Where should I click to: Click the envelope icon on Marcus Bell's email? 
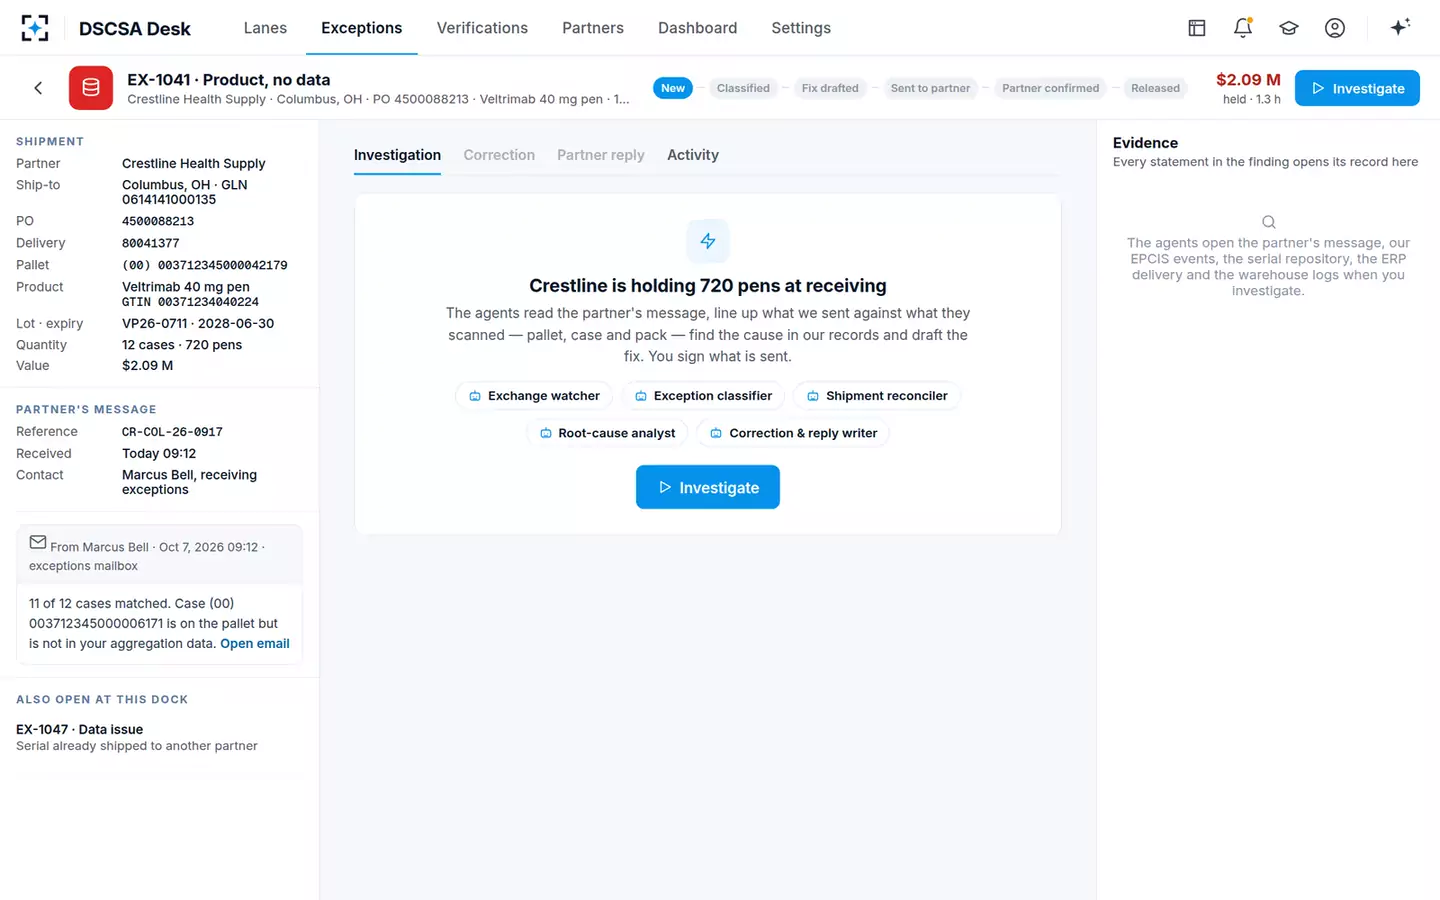(38, 542)
